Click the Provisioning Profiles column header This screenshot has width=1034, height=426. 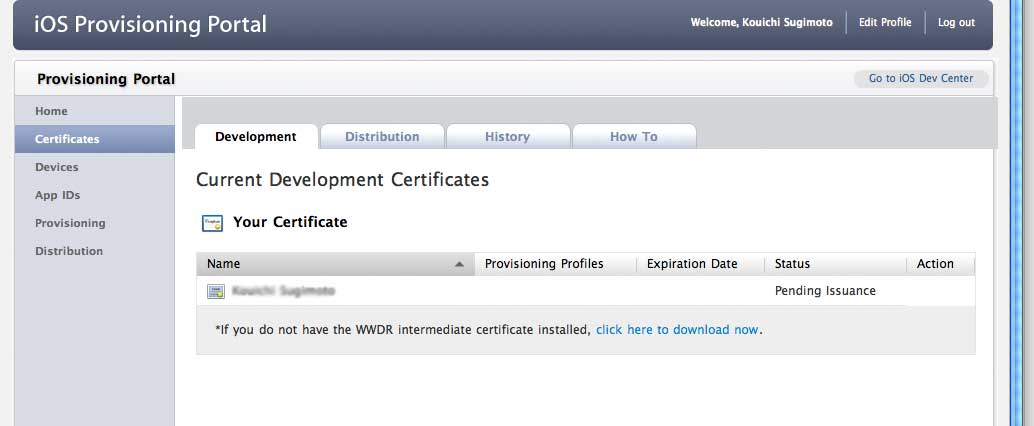[544, 264]
